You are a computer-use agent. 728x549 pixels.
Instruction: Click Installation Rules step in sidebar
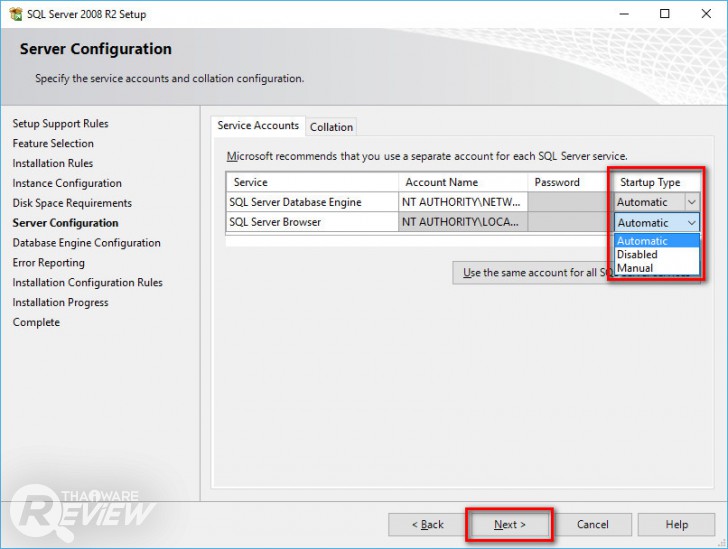52,163
